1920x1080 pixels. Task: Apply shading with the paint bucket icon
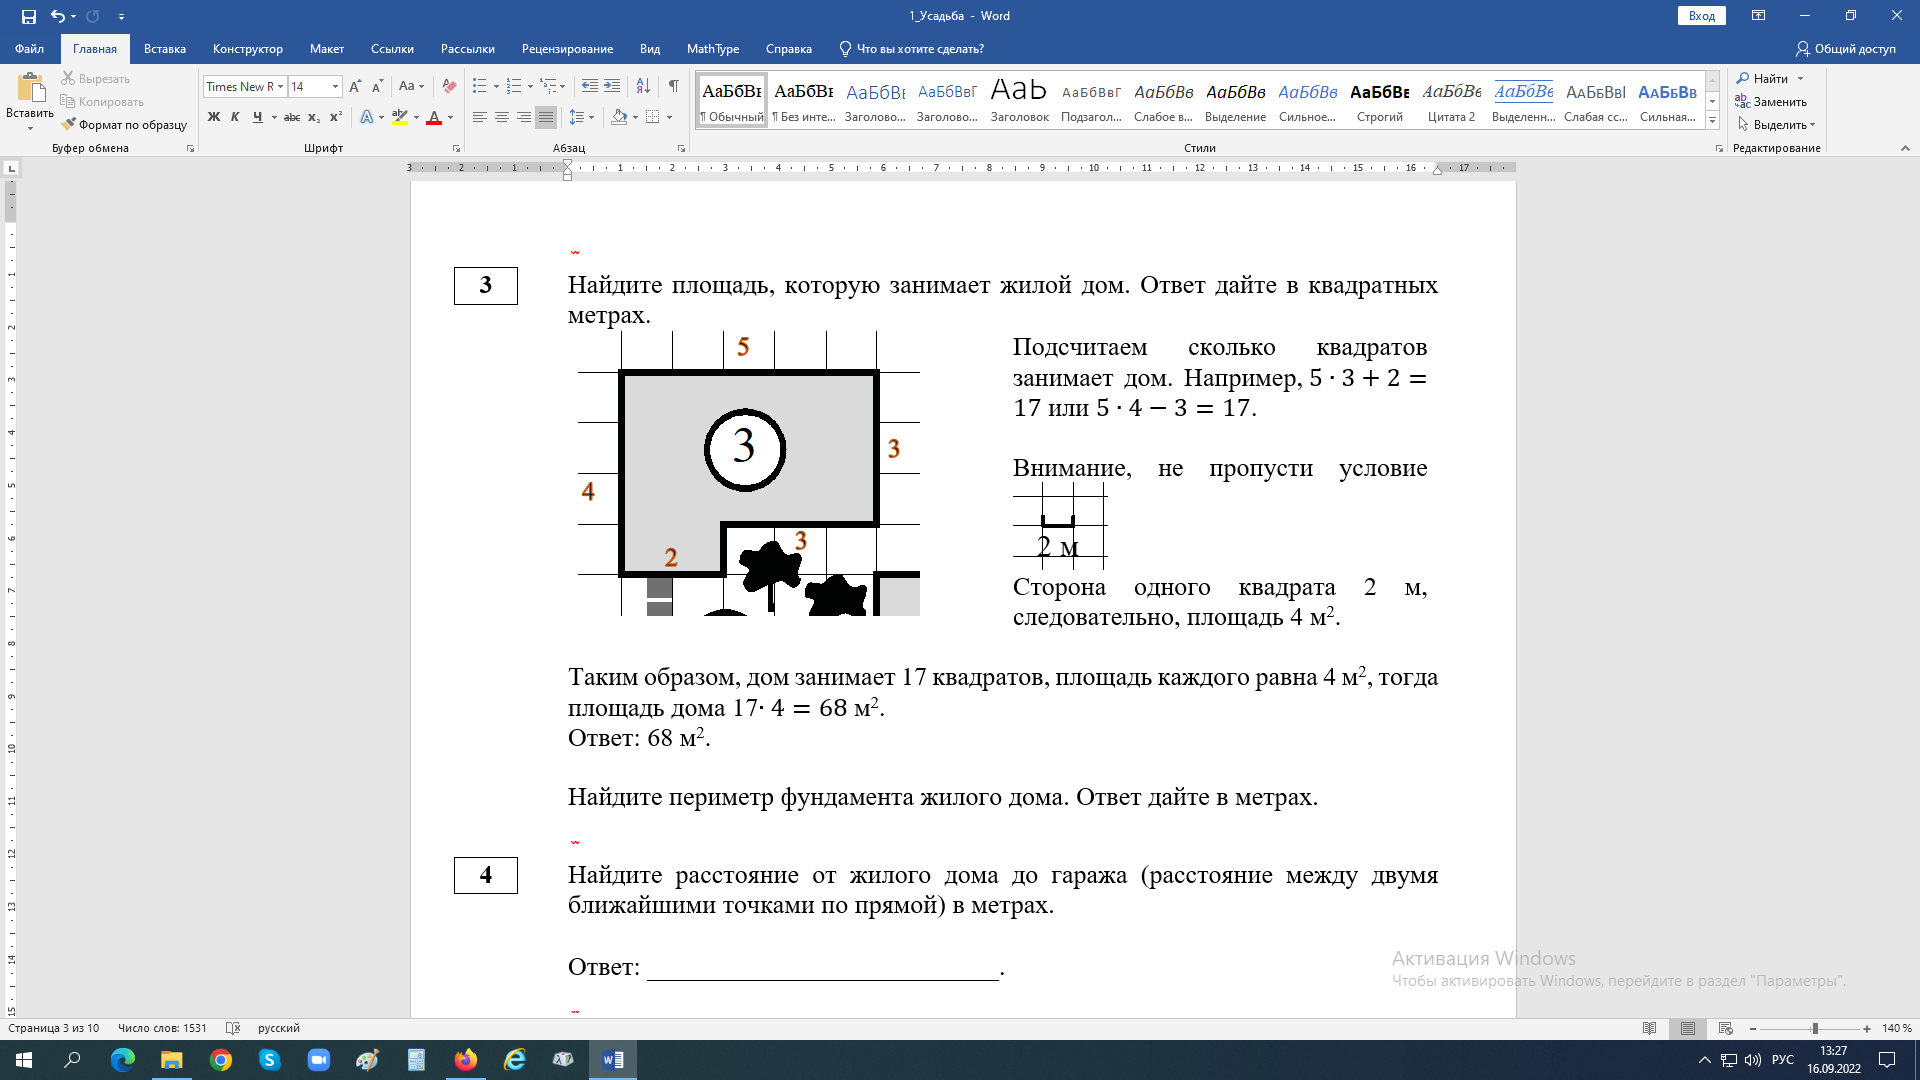pos(619,117)
